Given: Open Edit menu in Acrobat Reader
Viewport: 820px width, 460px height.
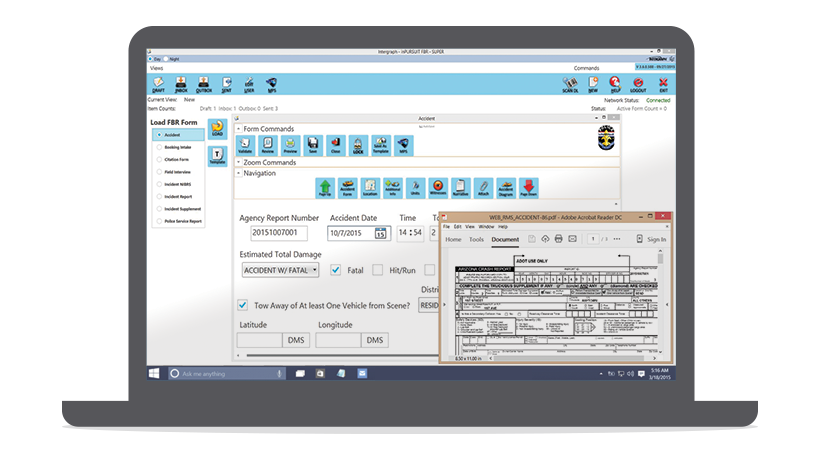Looking at the screenshot, I should [x=458, y=227].
